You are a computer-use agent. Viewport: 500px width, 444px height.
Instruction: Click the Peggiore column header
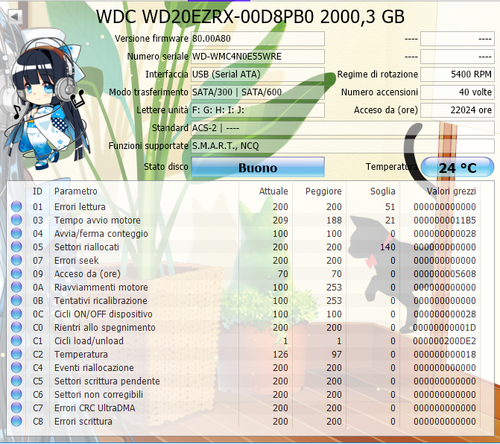pos(323,191)
